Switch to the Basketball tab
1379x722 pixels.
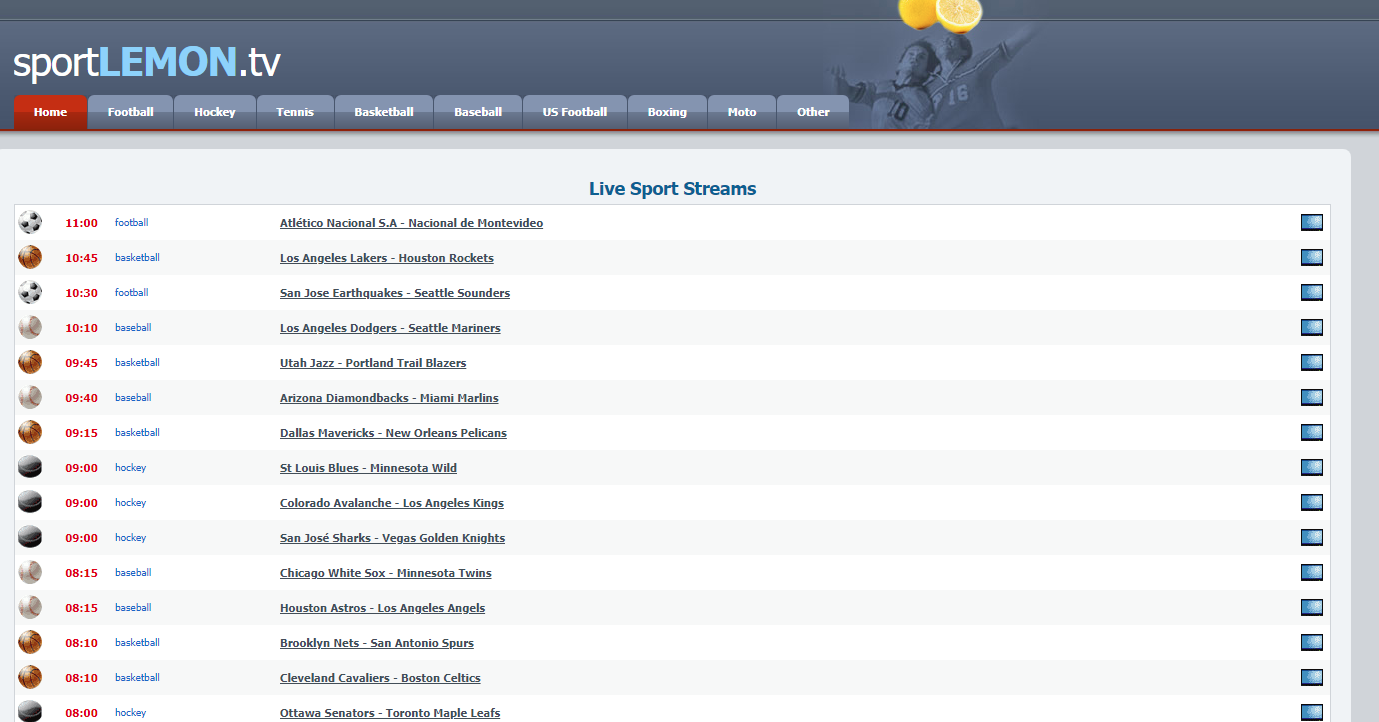pos(384,112)
